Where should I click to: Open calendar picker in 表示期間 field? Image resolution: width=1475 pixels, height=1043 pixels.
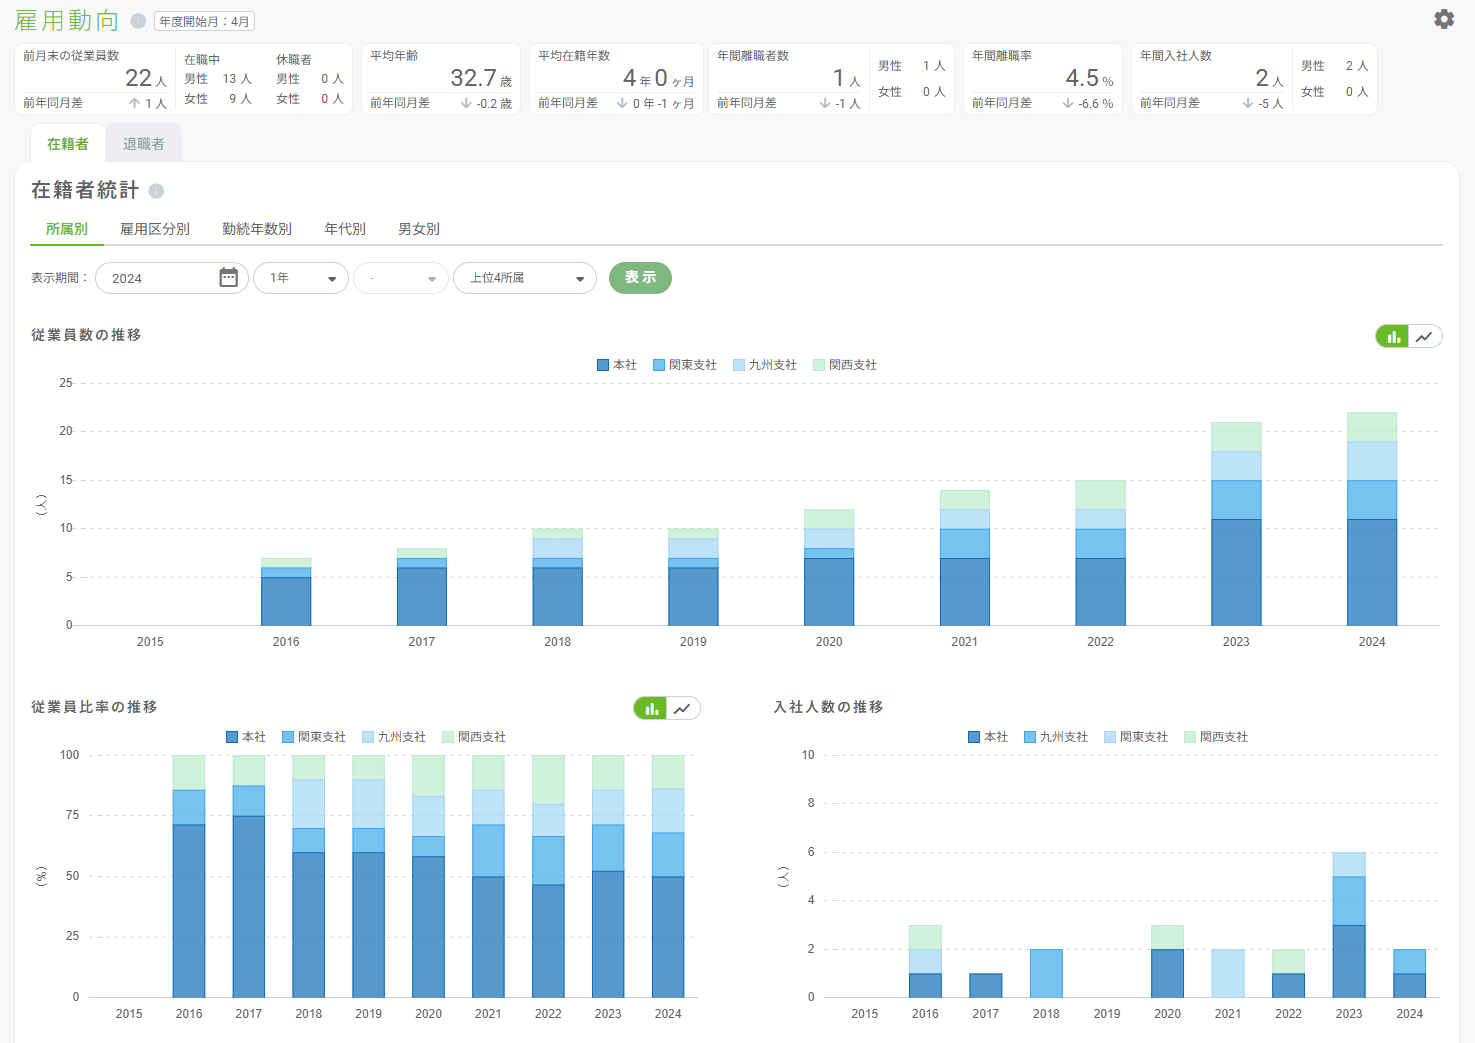click(228, 278)
